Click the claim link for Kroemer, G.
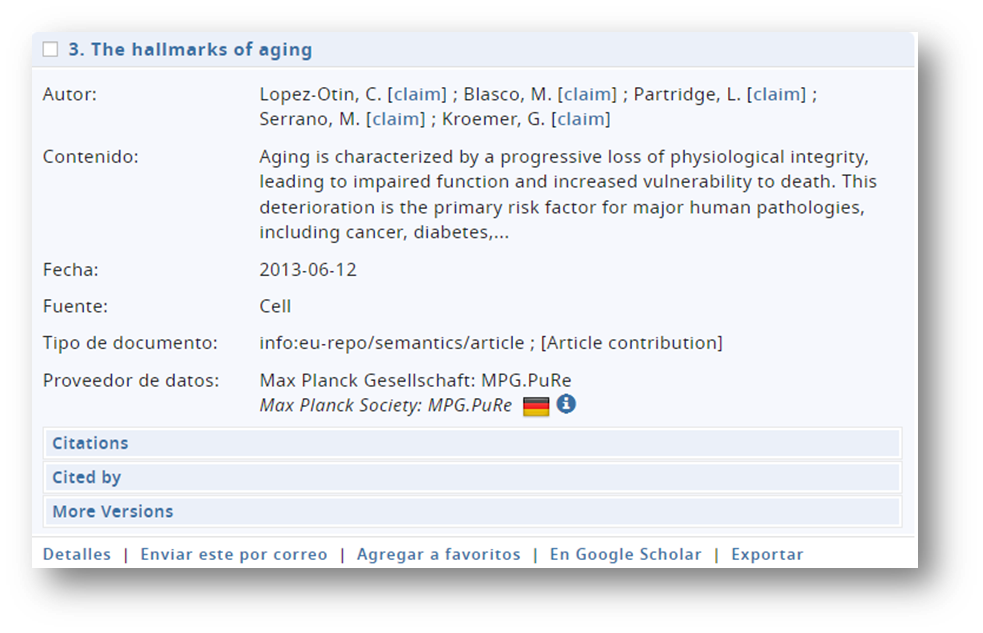Screen dimensions: 983x633 click(x=581, y=119)
